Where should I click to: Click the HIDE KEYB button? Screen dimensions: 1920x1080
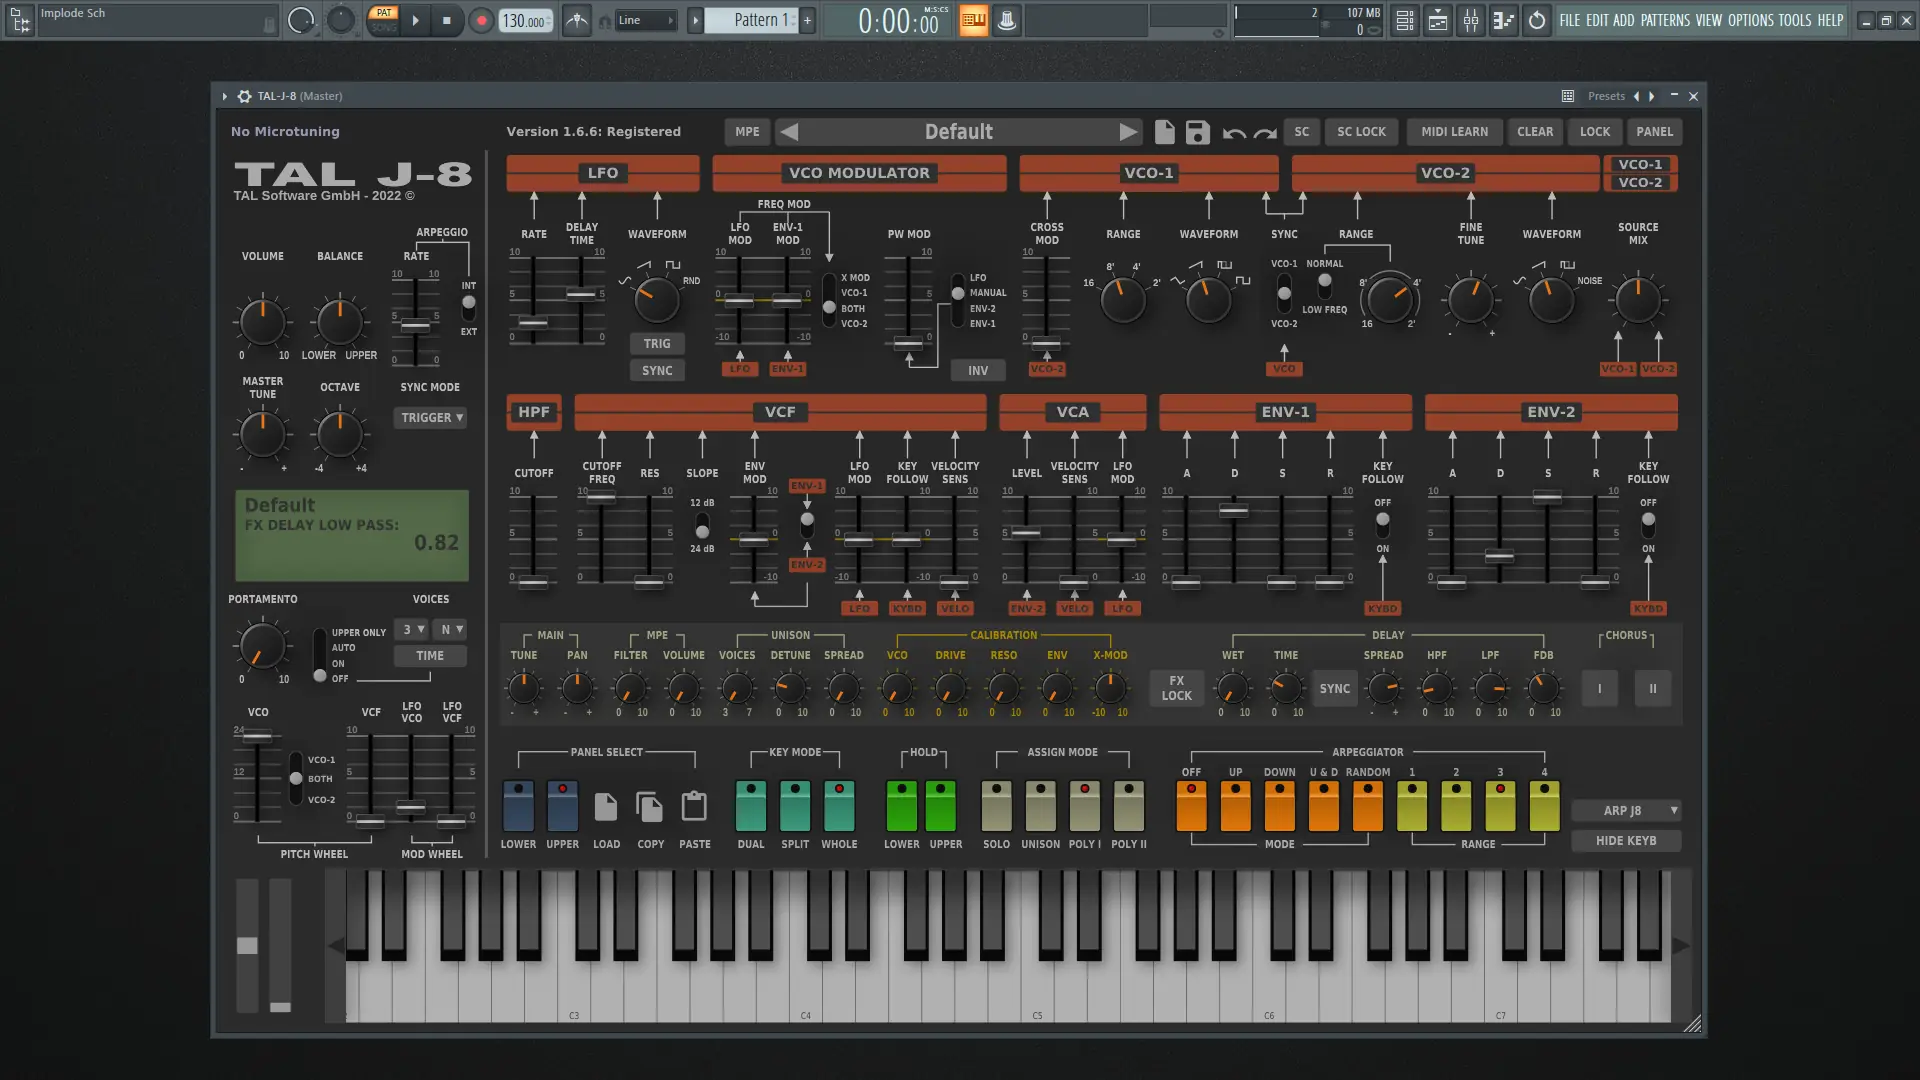click(1626, 841)
